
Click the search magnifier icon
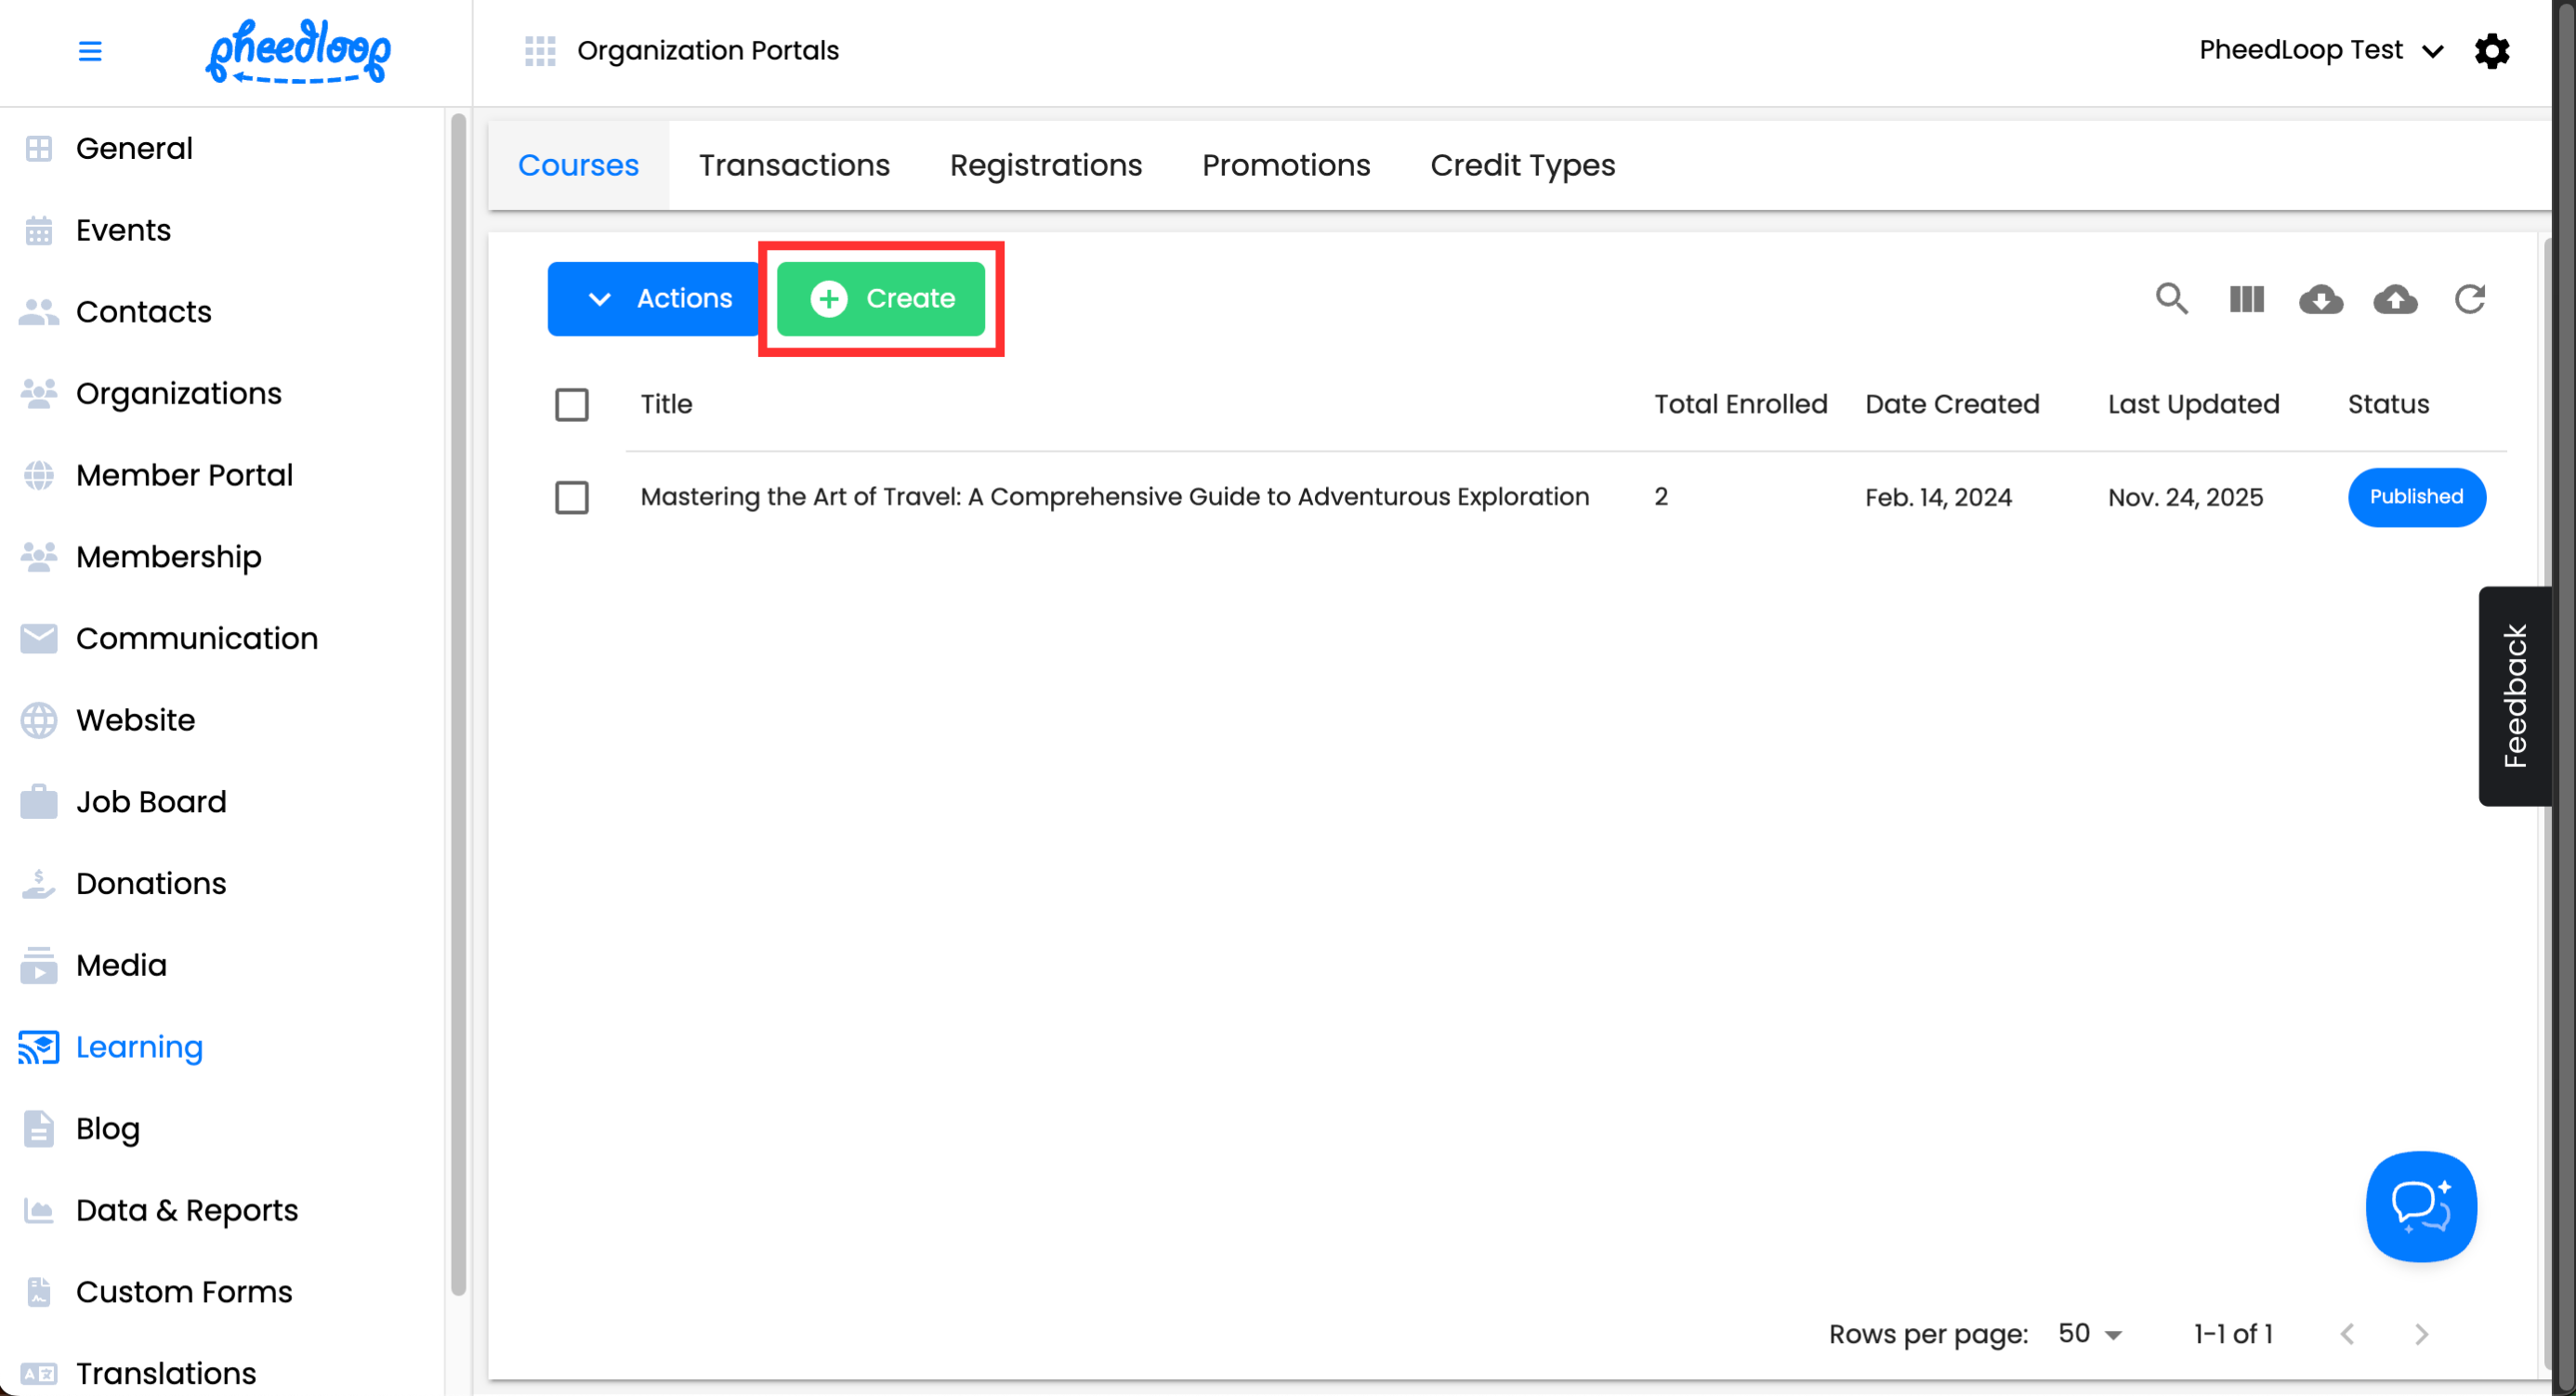2171,299
